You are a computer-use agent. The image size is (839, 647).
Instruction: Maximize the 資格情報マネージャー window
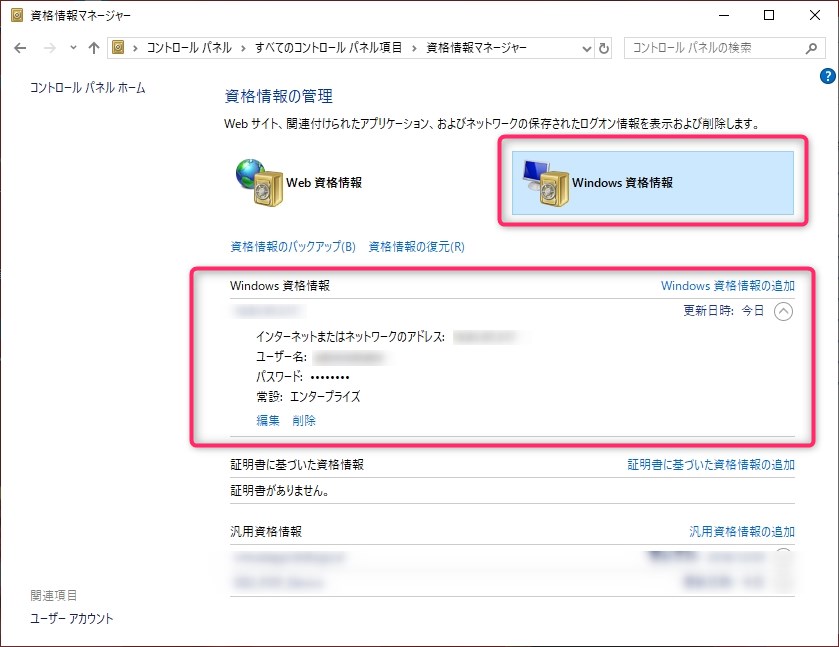769,15
